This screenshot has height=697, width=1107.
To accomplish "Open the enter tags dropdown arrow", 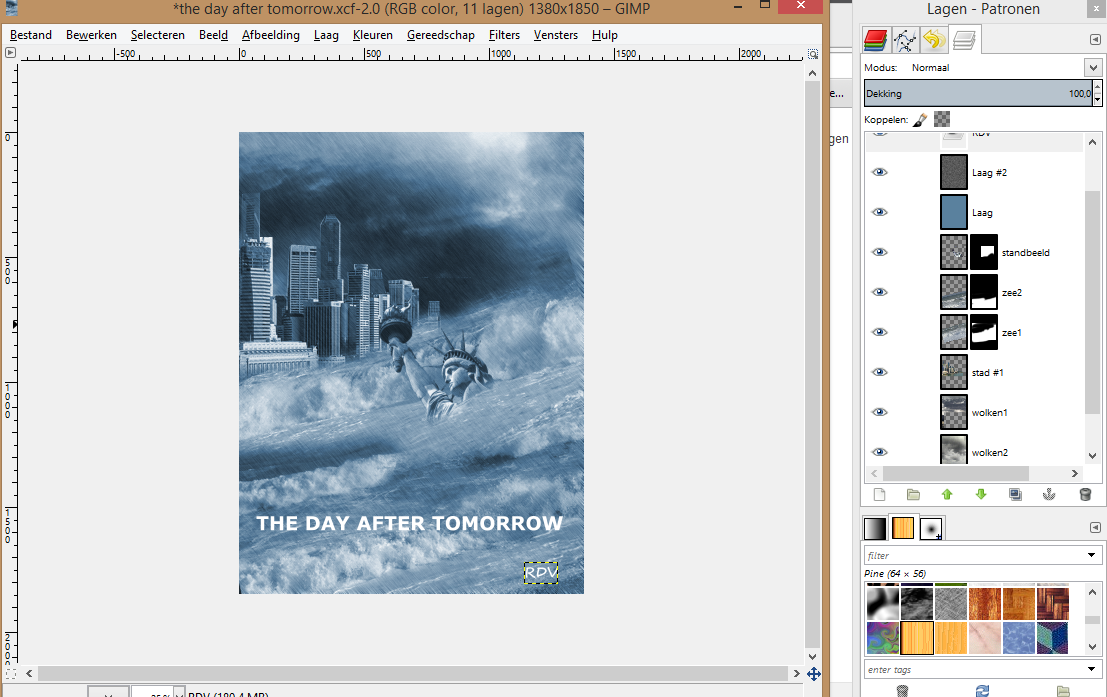I will (x=1092, y=669).
